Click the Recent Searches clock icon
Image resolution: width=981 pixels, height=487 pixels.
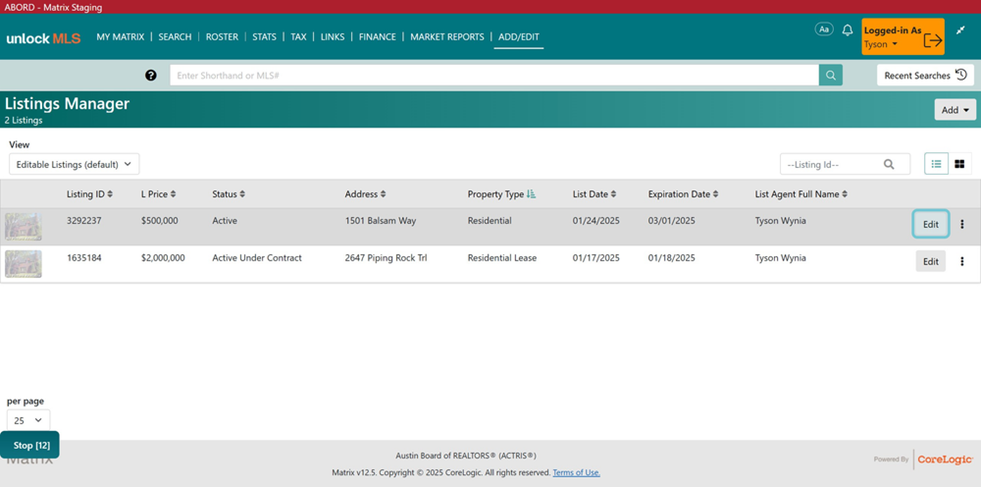click(961, 75)
